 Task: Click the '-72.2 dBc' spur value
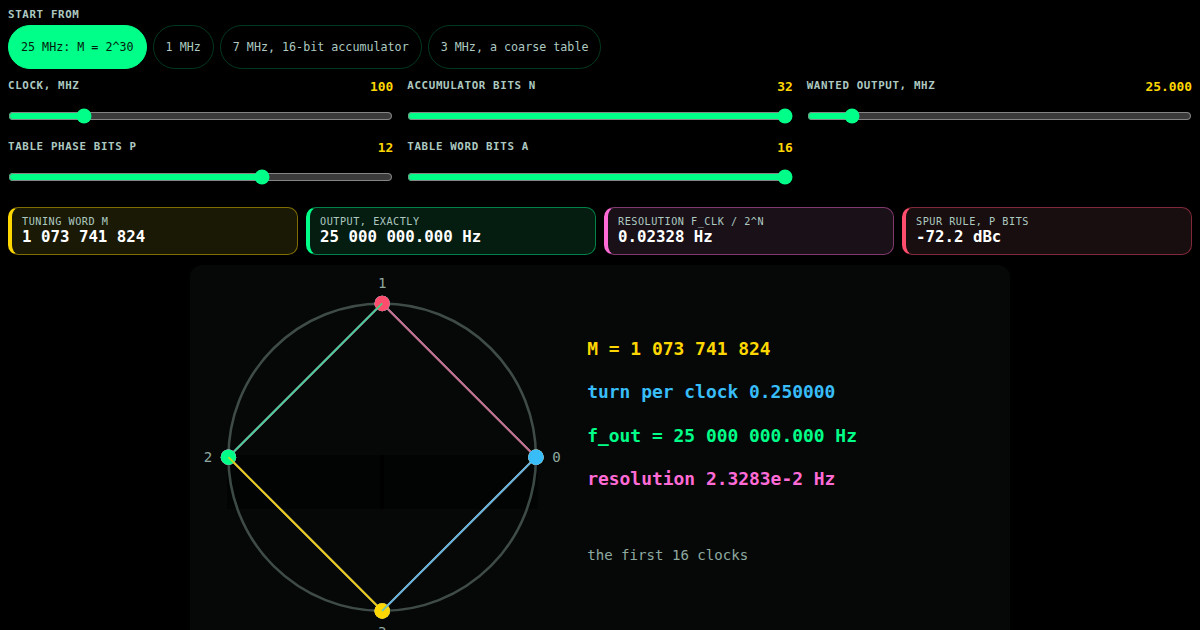(x=959, y=237)
